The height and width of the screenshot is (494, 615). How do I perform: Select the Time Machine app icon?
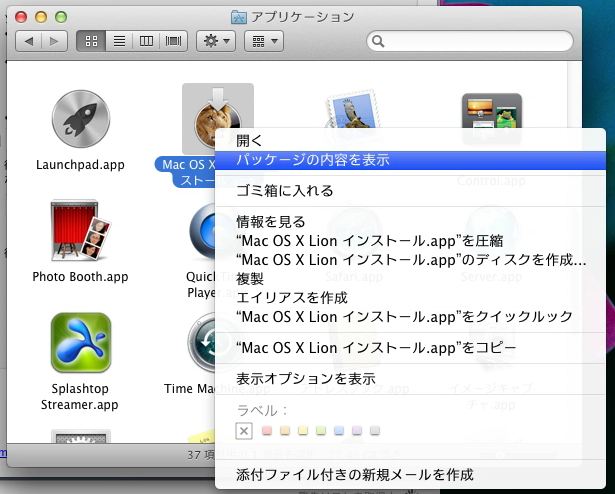pyautogui.click(x=202, y=343)
